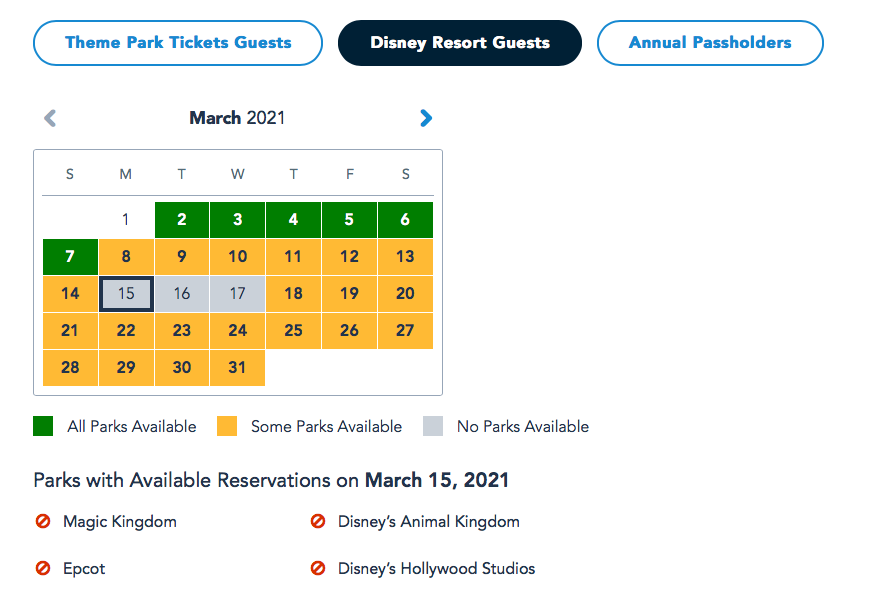Click the gray No Parks Available swatch
The height and width of the screenshot is (603, 881).
(433, 426)
